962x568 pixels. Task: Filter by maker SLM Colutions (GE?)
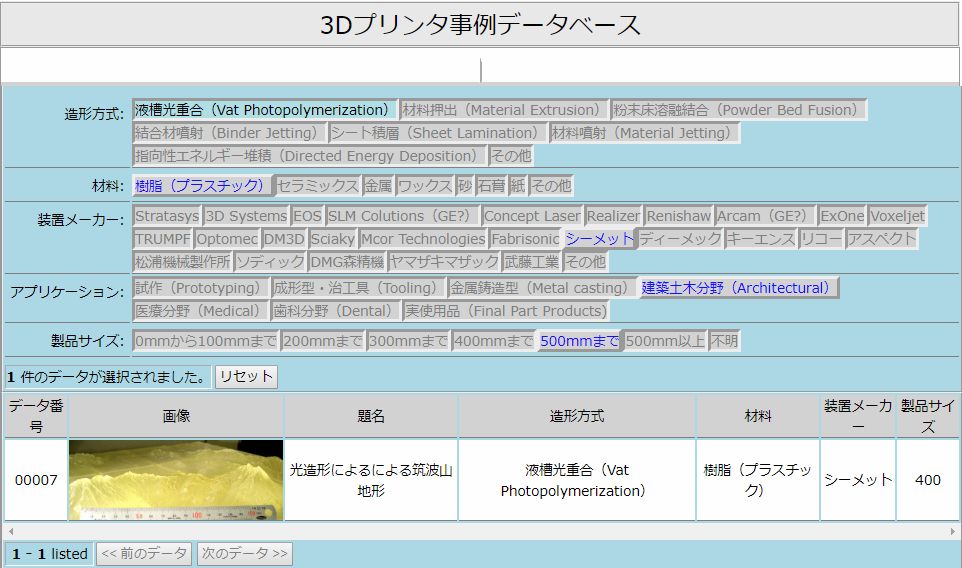pyautogui.click(x=402, y=216)
